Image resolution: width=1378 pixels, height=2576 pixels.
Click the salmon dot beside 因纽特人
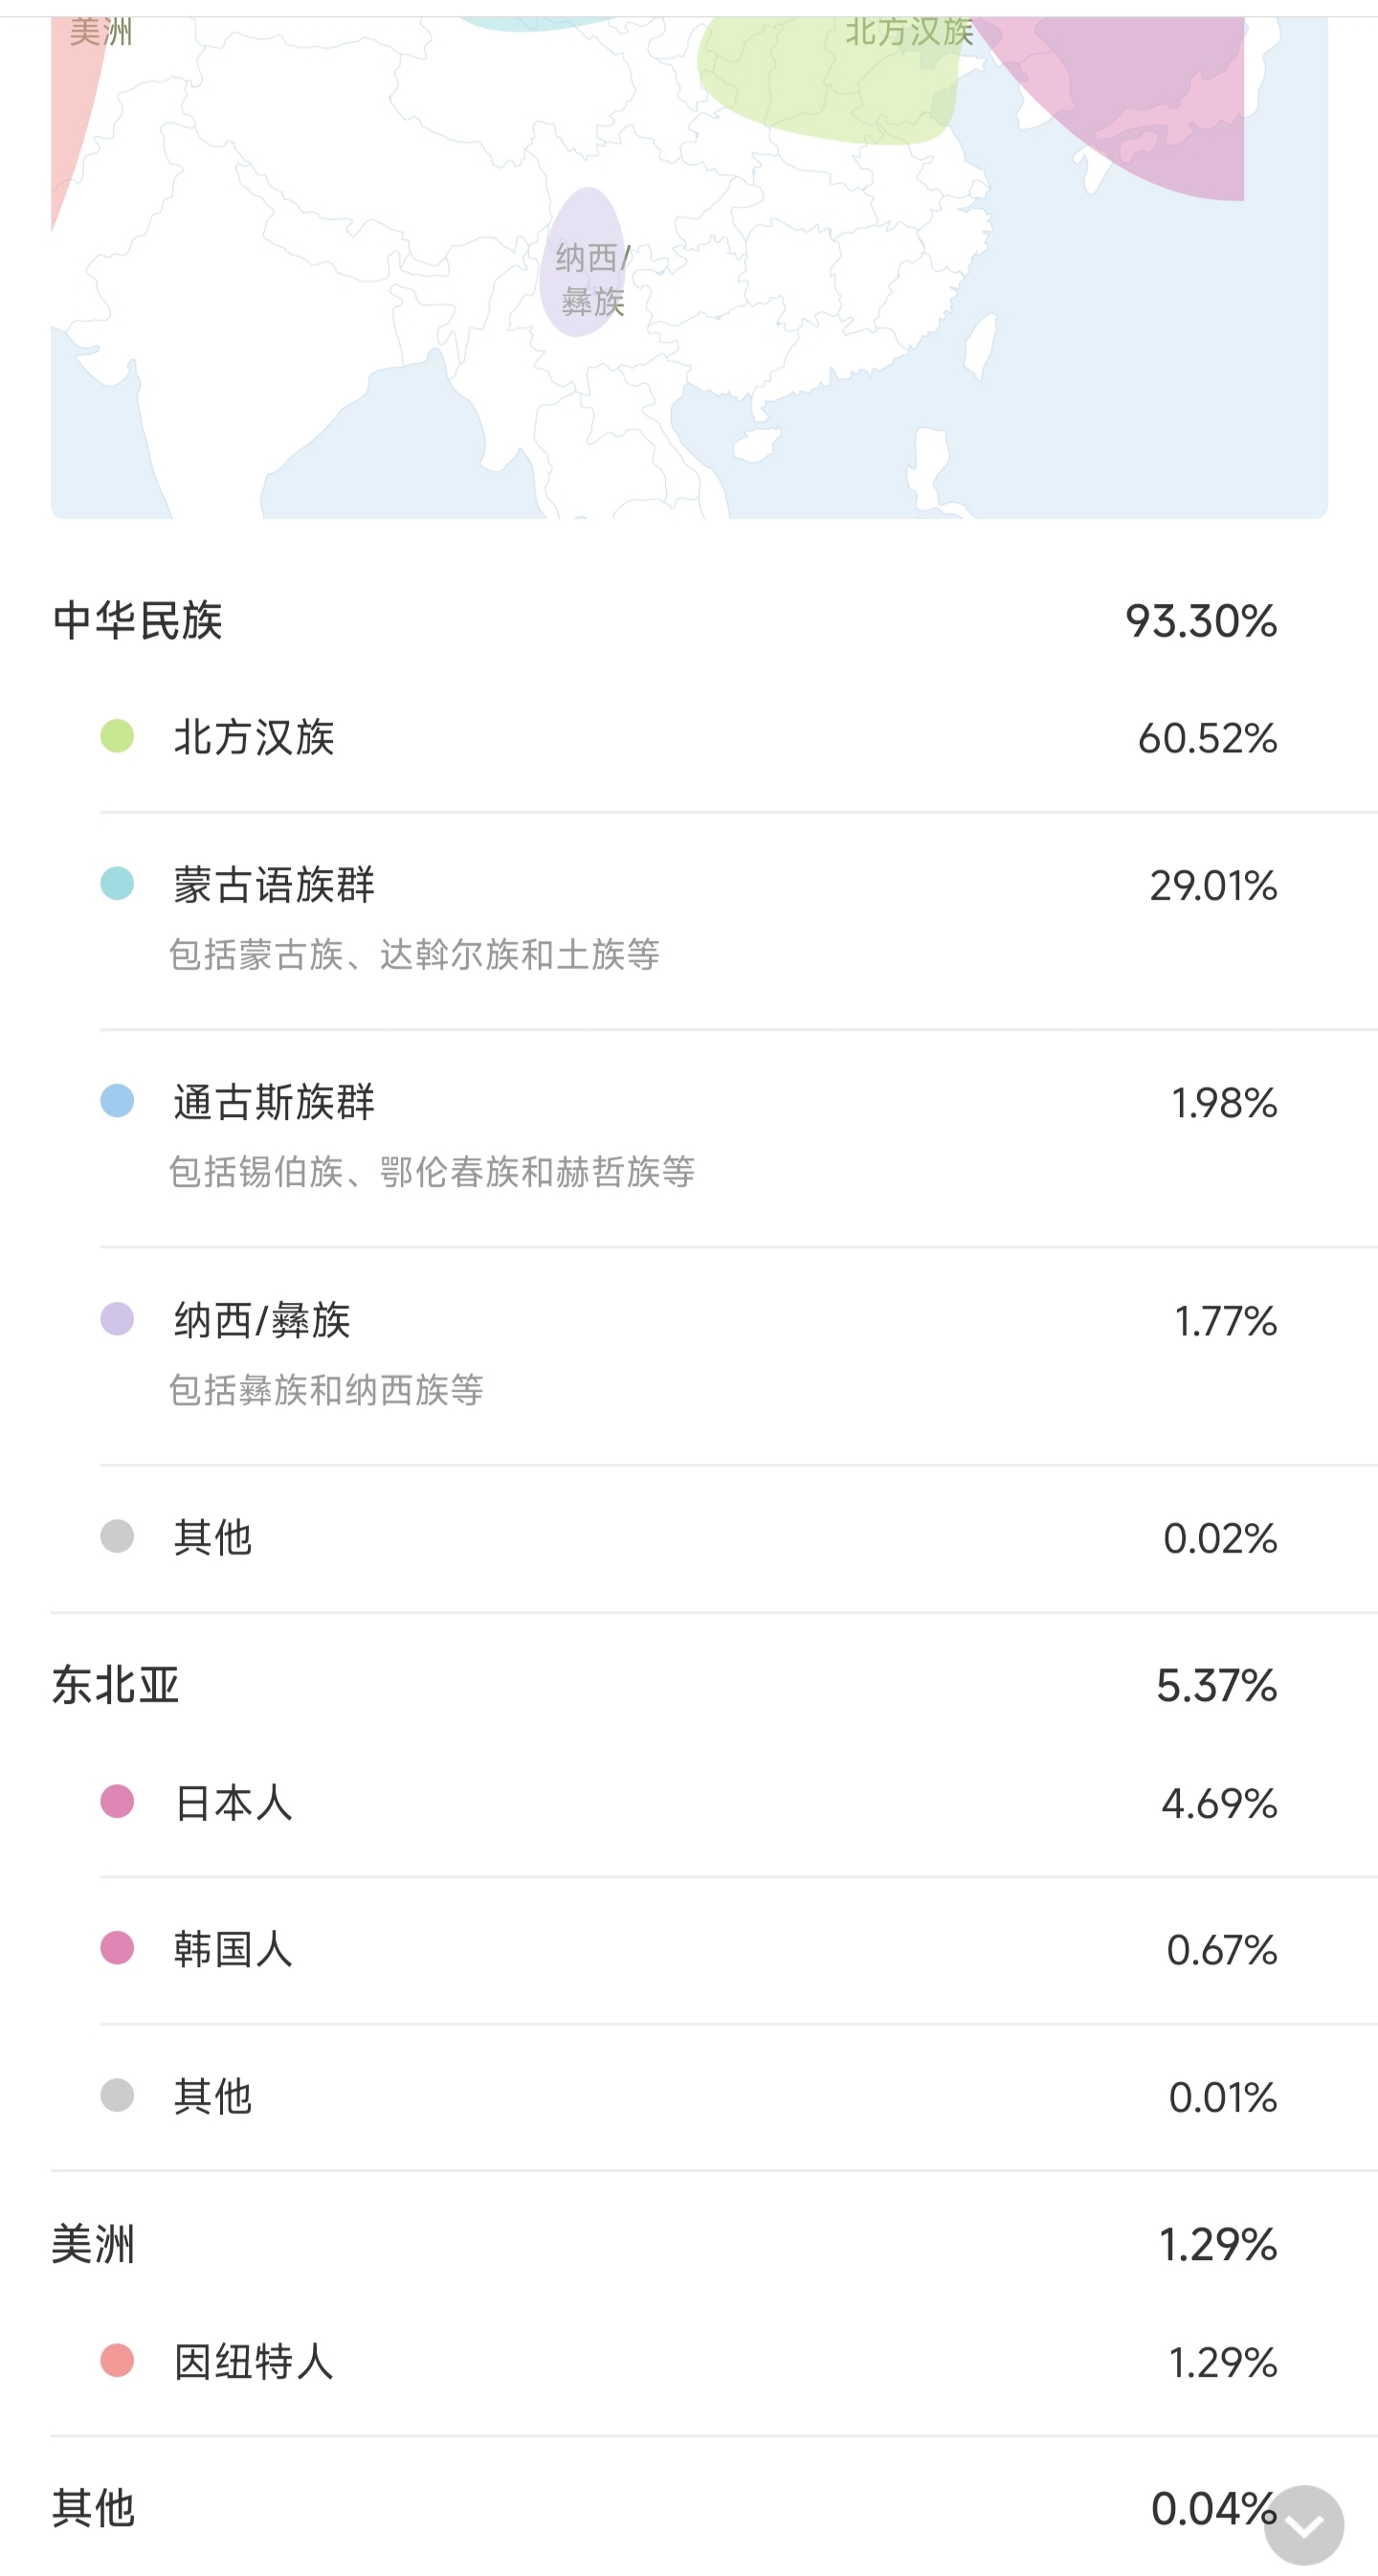coord(117,2360)
